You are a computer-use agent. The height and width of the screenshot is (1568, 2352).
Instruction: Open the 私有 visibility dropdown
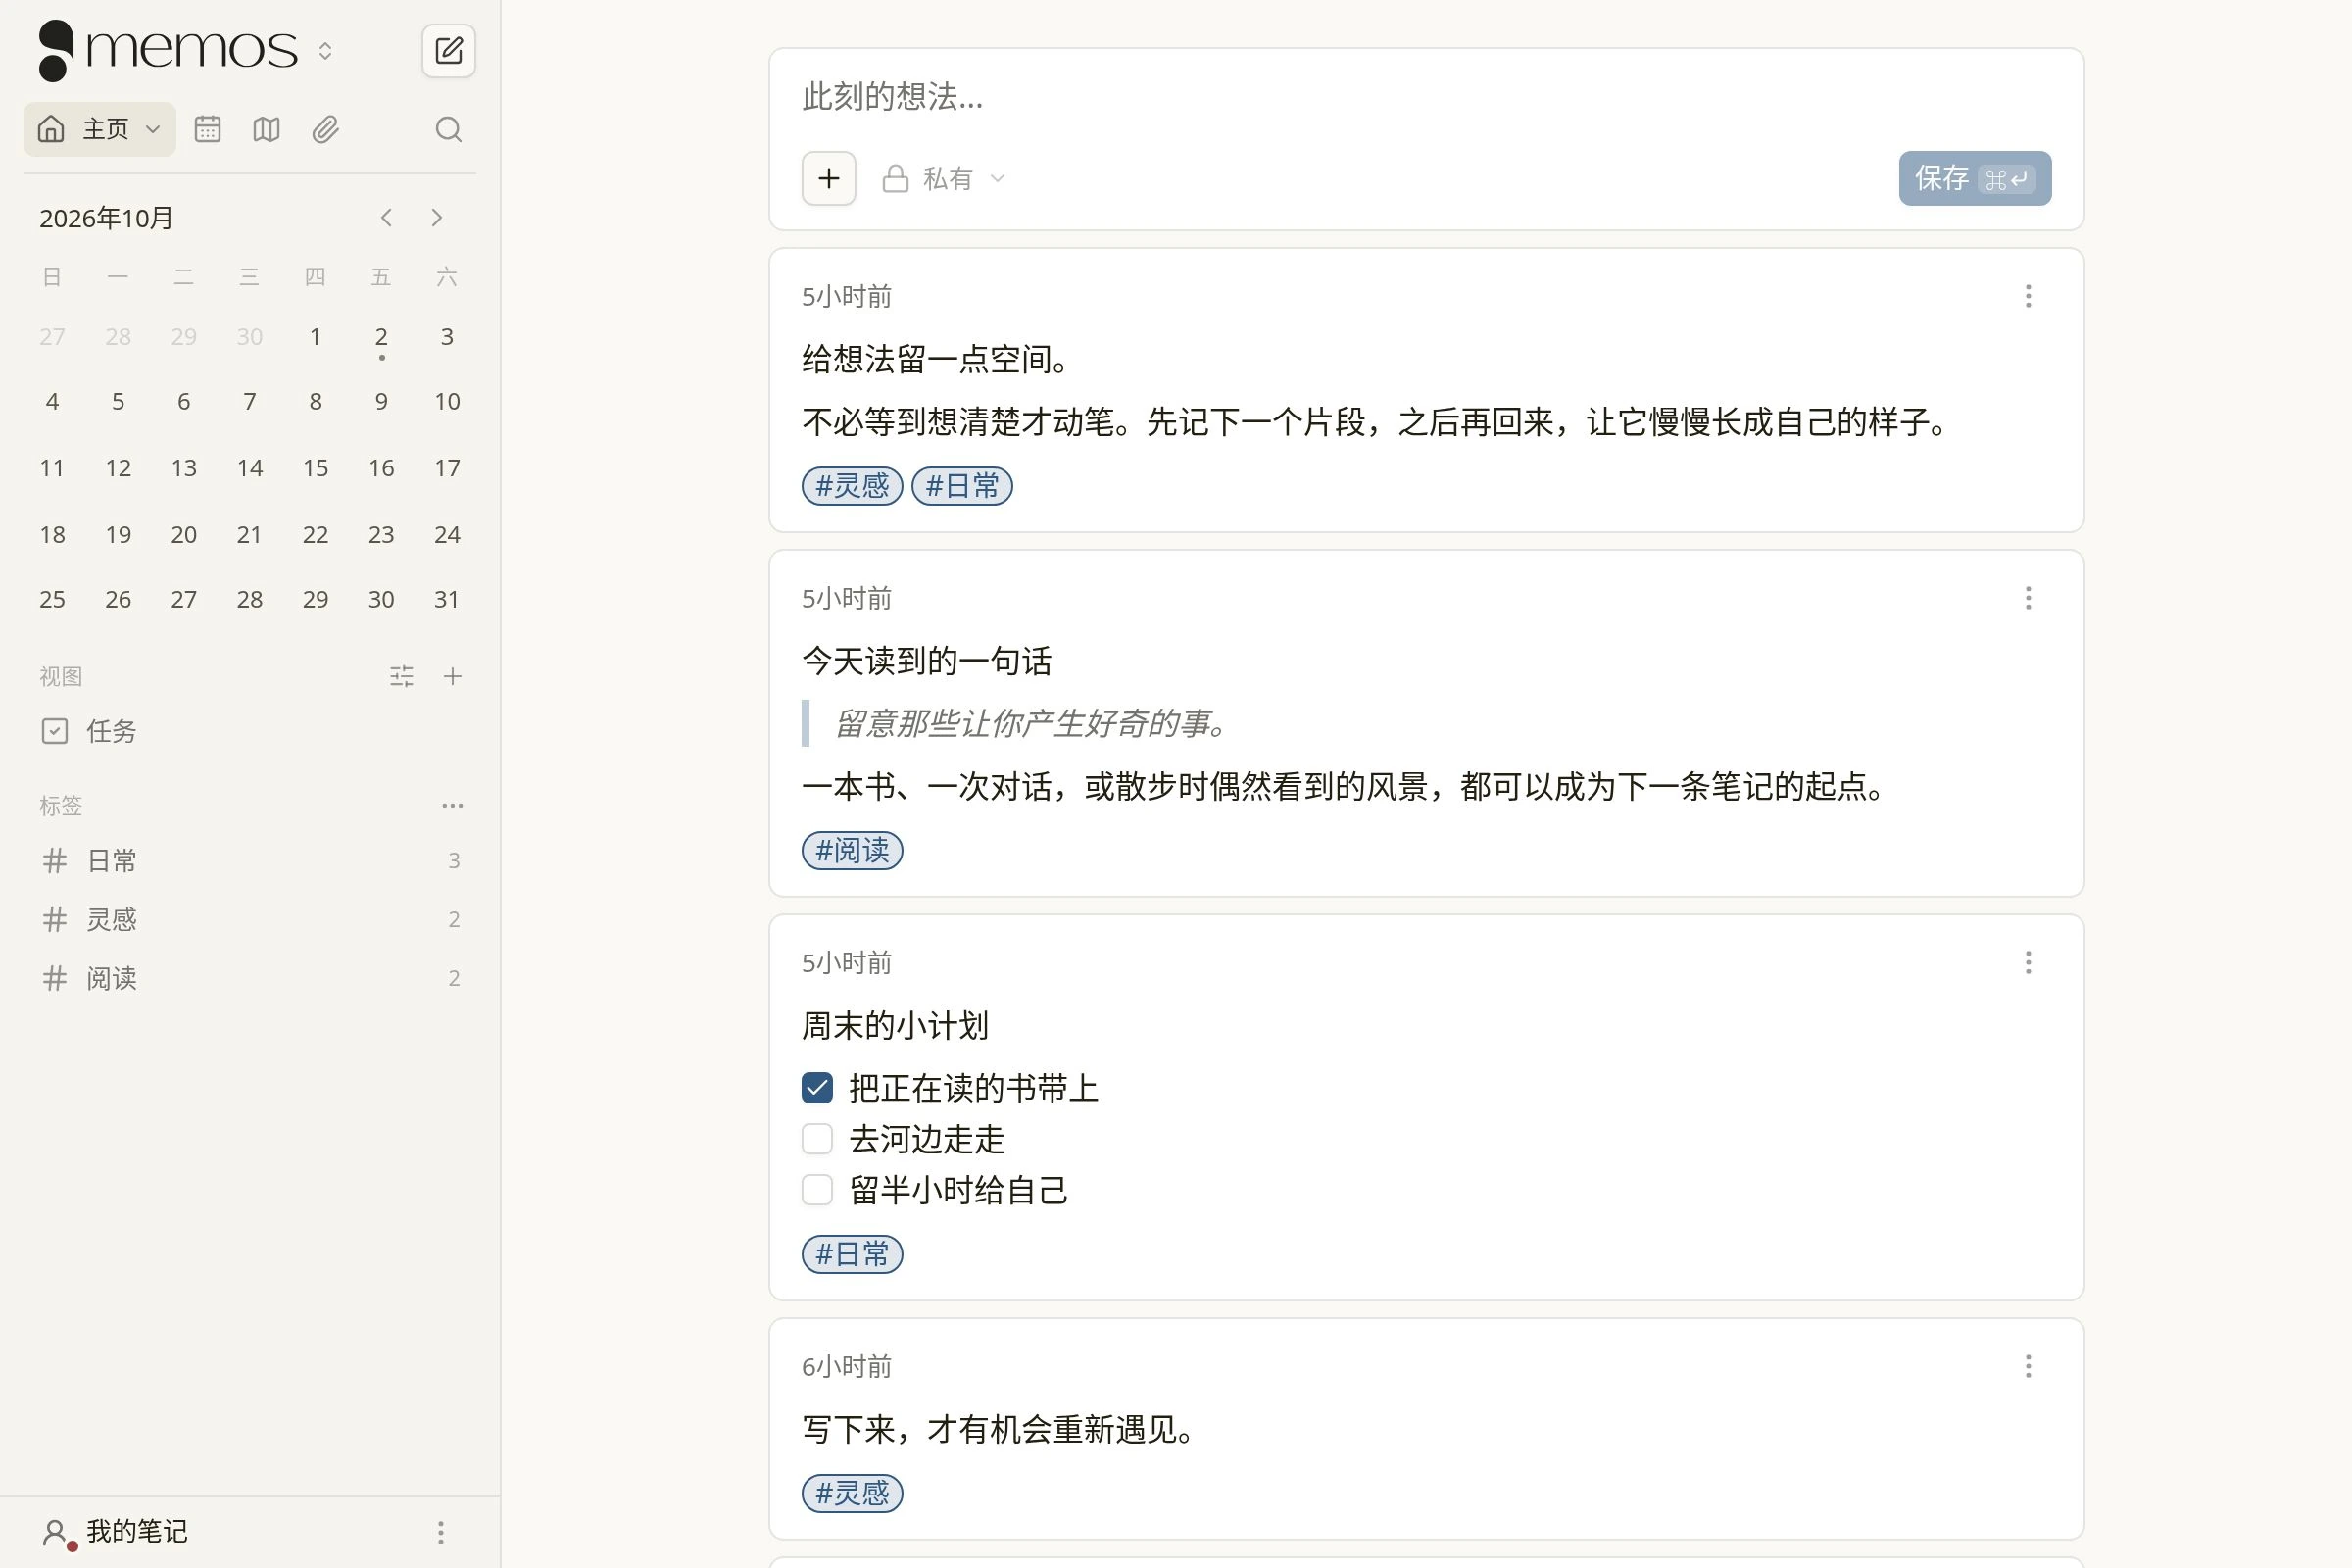point(944,178)
